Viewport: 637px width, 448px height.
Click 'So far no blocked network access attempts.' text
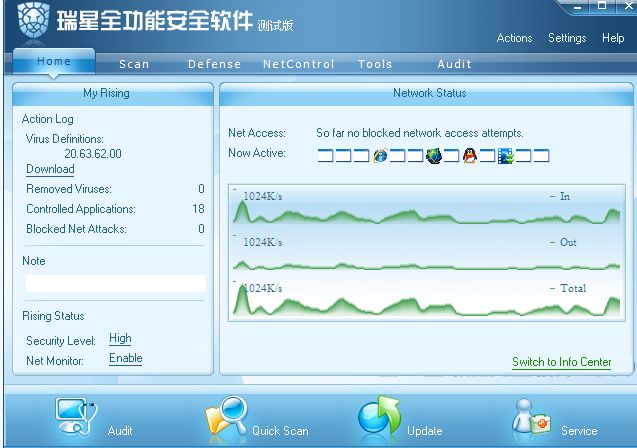coord(420,133)
